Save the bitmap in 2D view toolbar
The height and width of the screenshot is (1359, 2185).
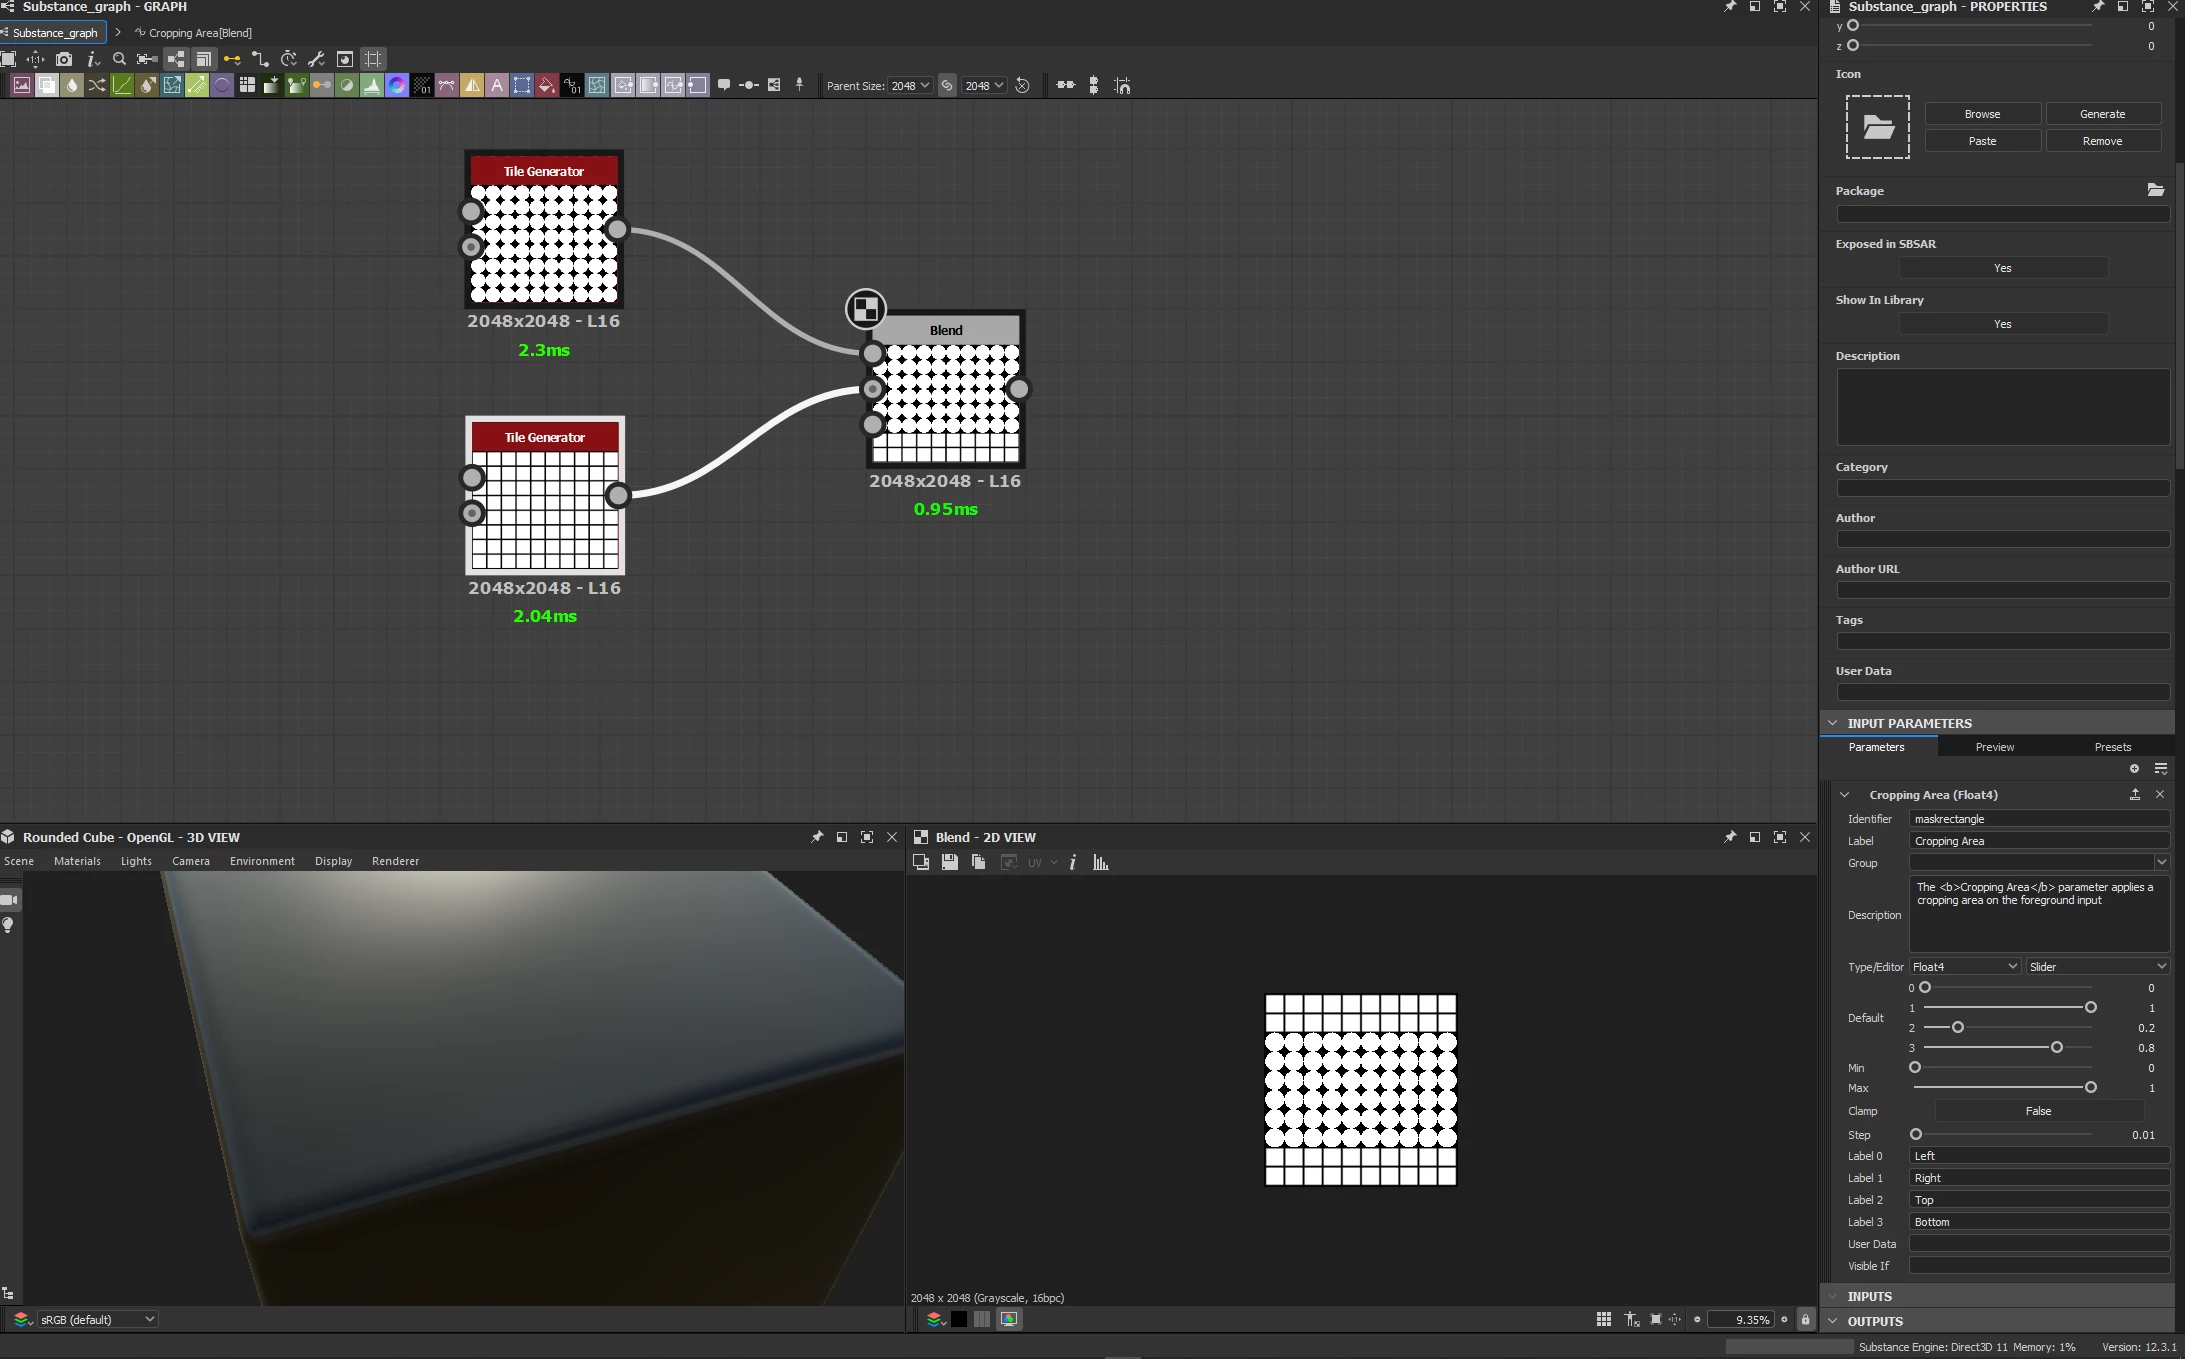coord(950,863)
